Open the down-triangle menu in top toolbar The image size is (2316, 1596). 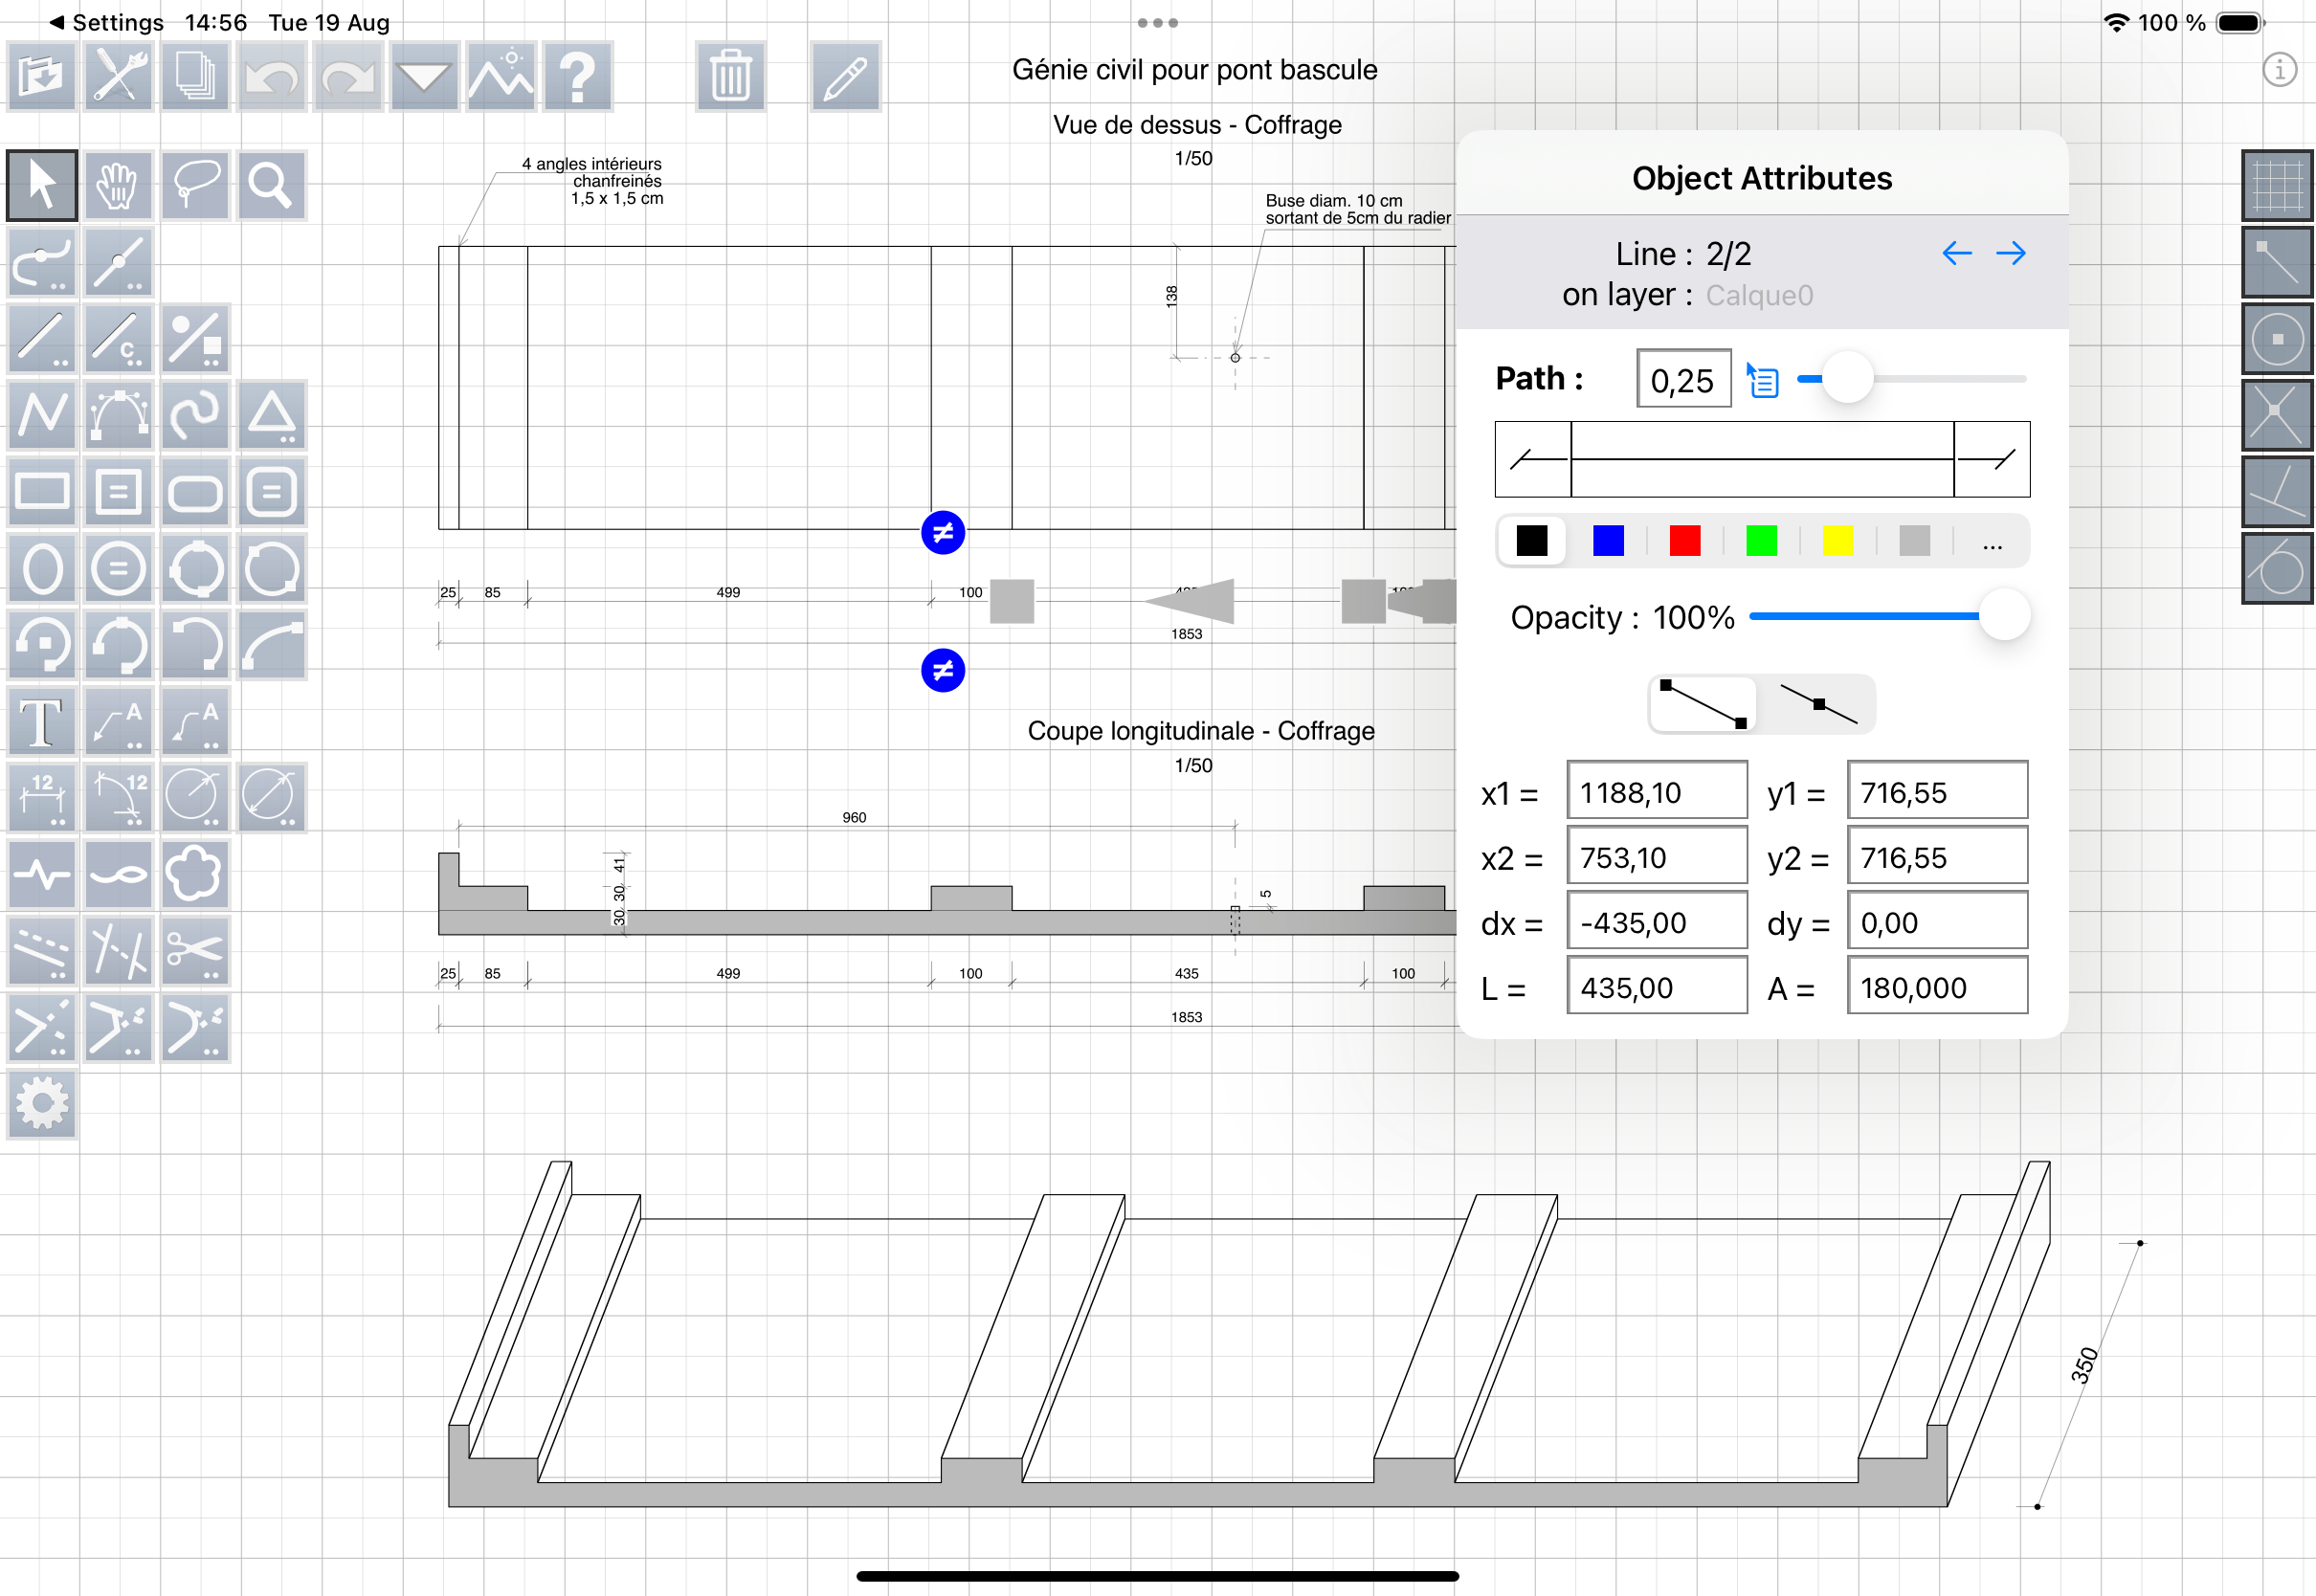pos(424,76)
